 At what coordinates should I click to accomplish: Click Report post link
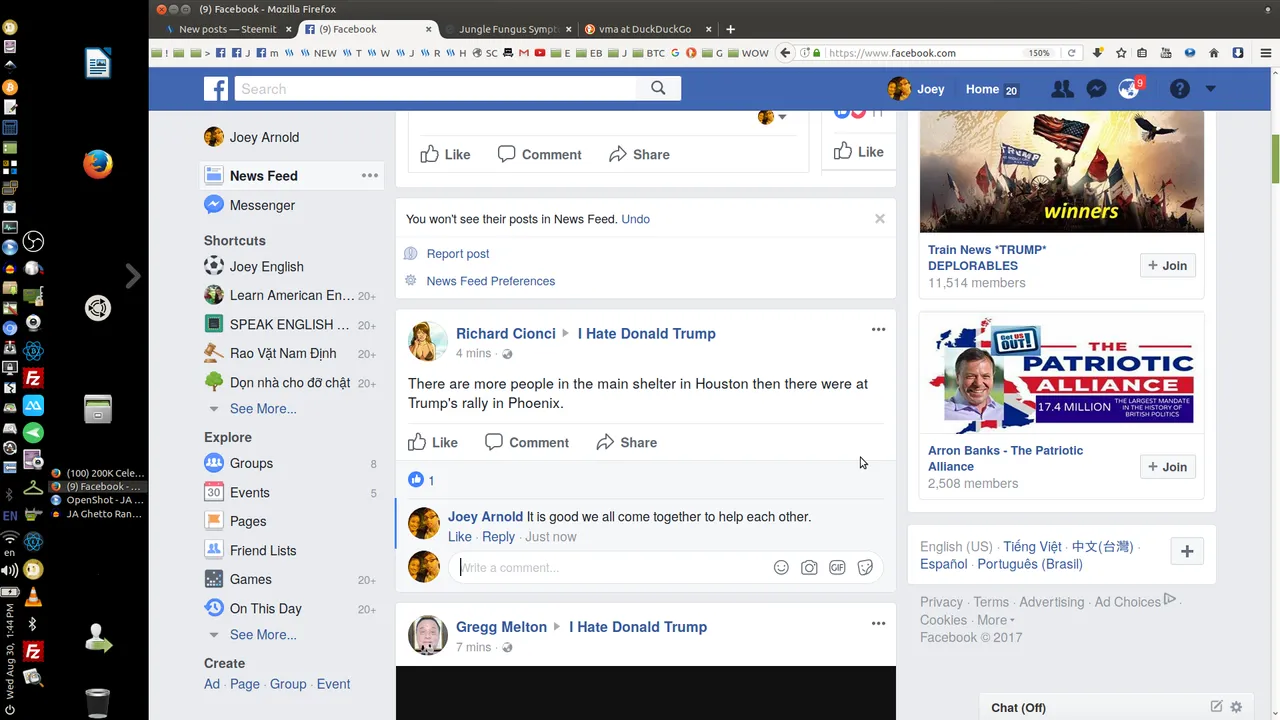(x=458, y=254)
